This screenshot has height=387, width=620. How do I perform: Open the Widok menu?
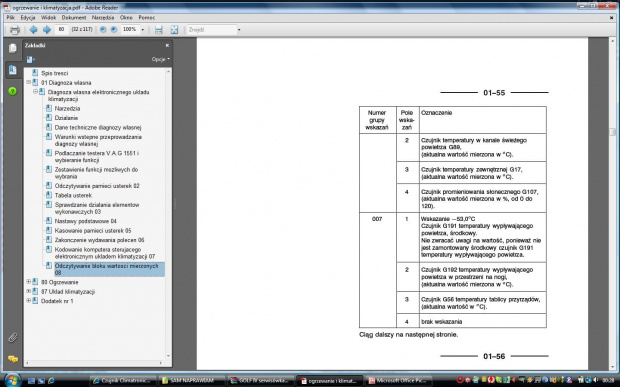pos(49,18)
